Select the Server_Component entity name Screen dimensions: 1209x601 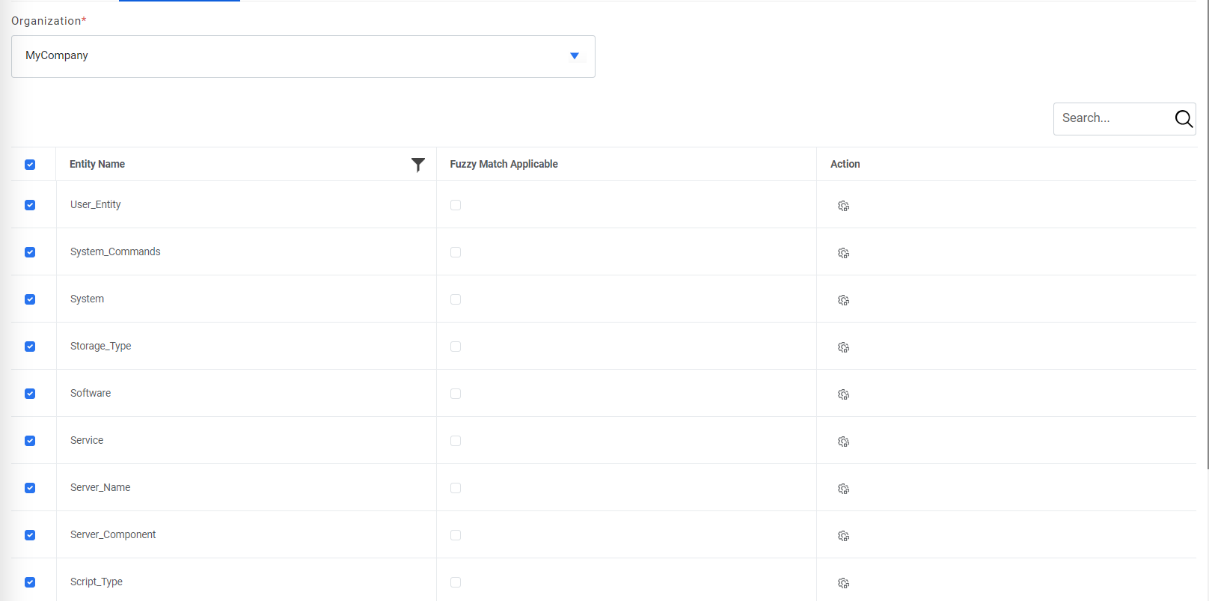[x=113, y=535]
